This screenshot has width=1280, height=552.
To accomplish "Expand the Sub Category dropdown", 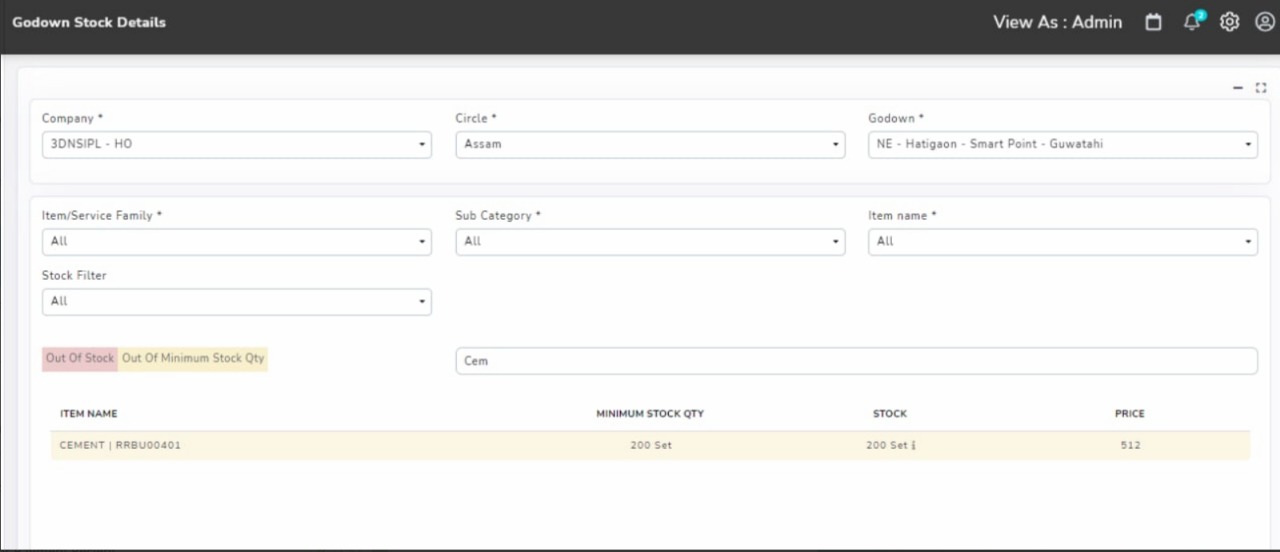I will (650, 241).
